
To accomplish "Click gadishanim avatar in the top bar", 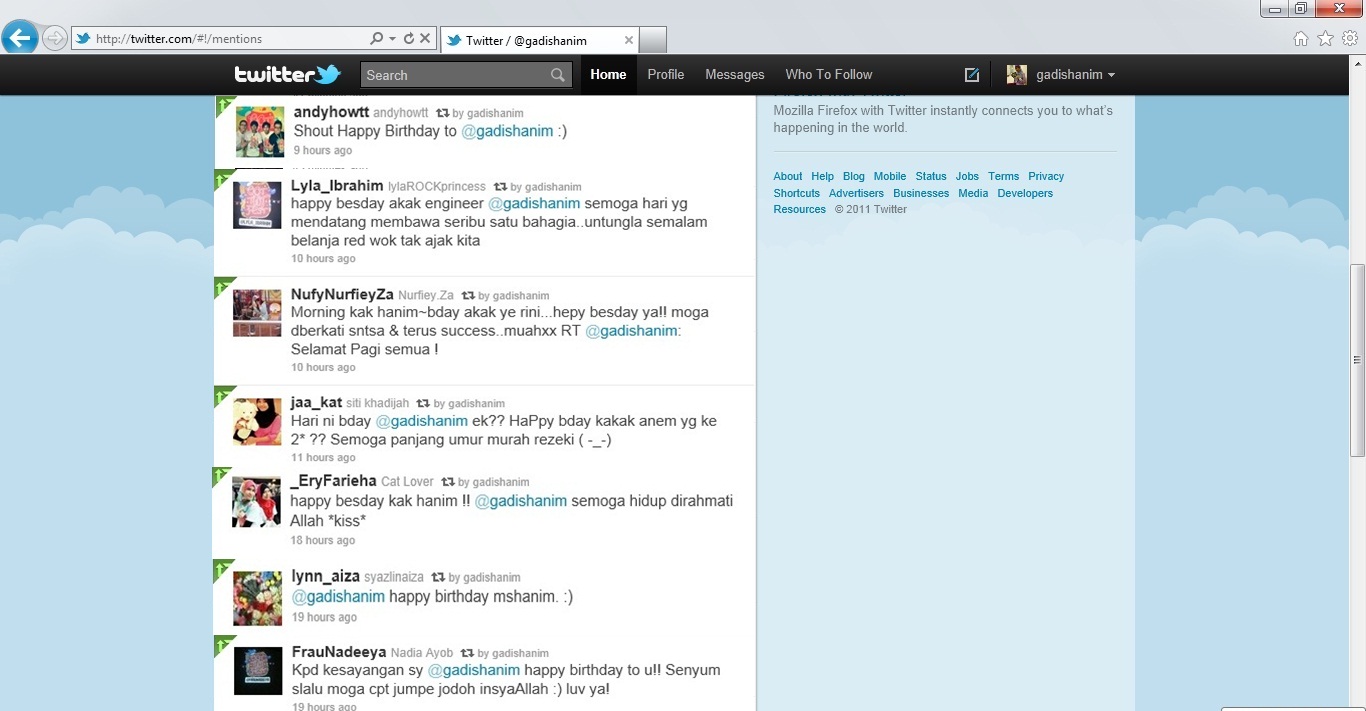I will point(1017,74).
